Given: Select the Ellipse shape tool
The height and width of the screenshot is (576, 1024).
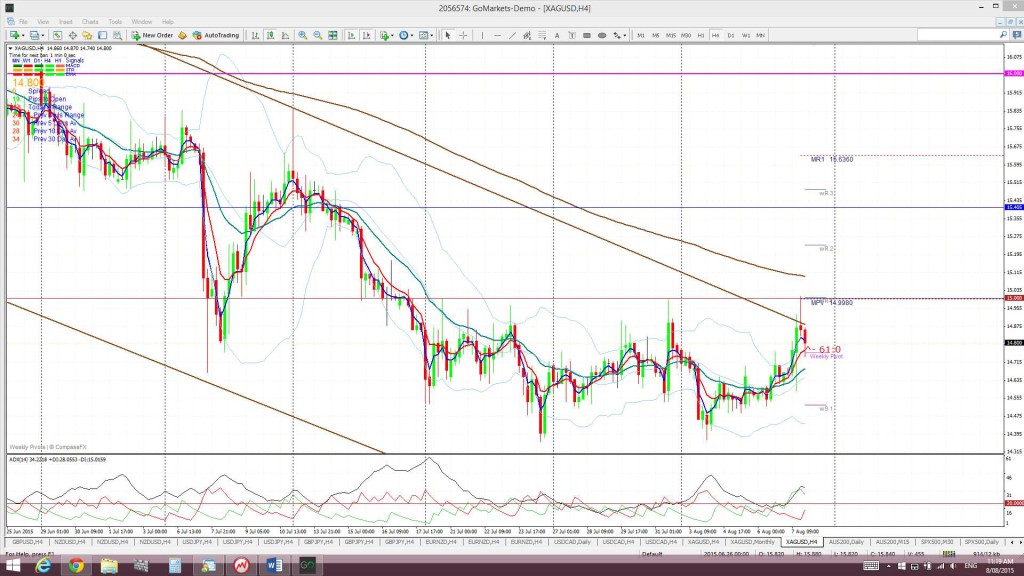Looking at the screenshot, I should 602,35.
